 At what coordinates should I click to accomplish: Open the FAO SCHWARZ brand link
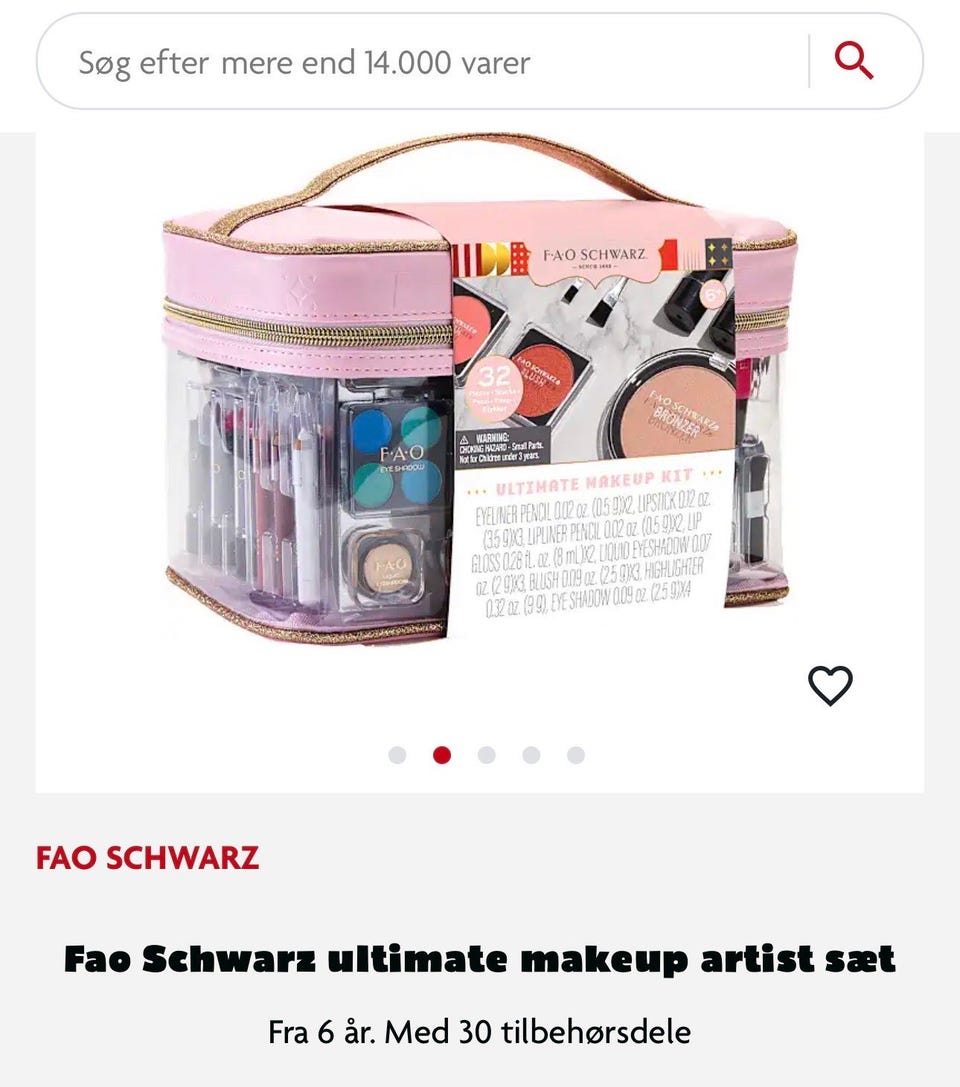click(148, 858)
